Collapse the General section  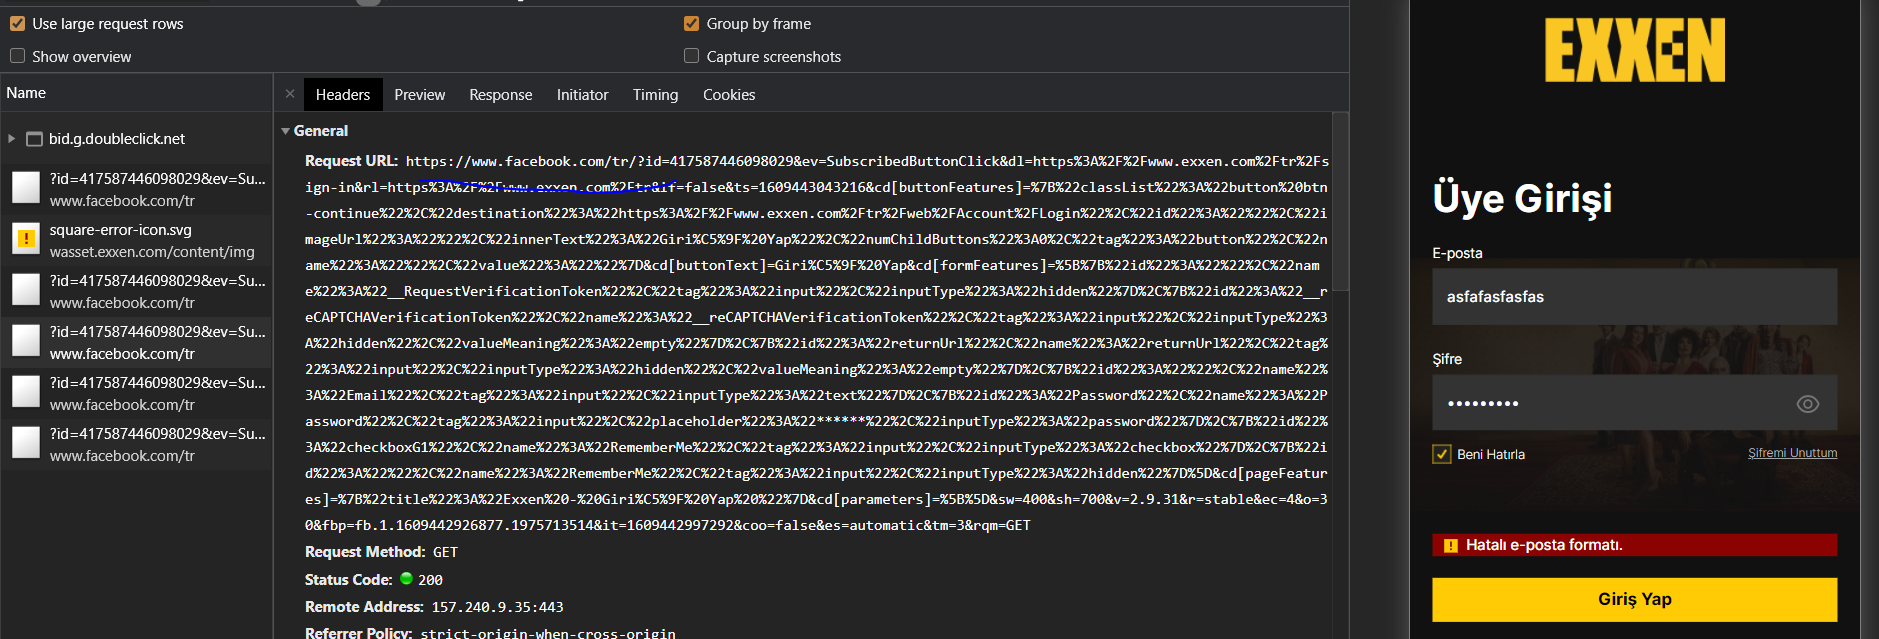pos(286,131)
